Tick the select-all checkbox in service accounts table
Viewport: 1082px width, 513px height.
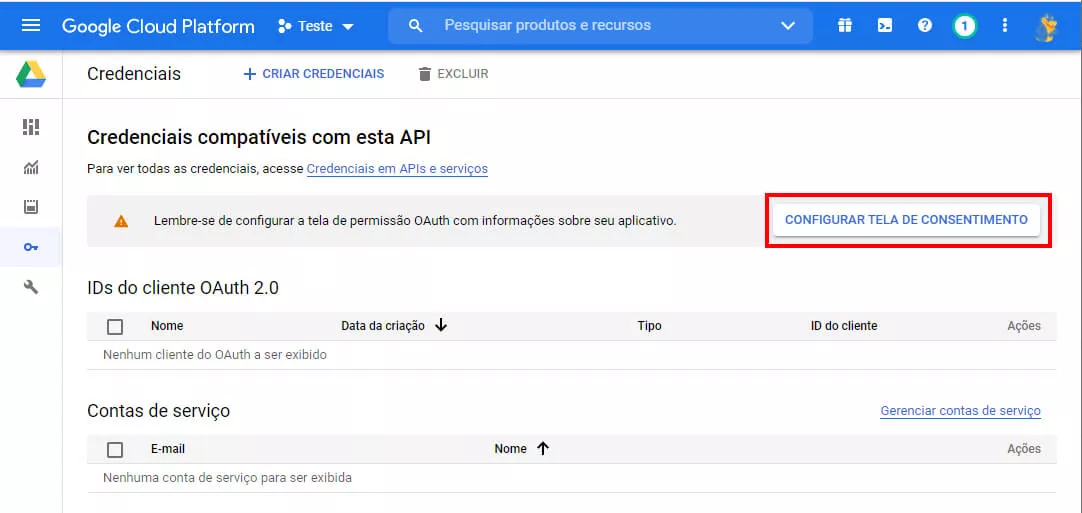tap(115, 449)
